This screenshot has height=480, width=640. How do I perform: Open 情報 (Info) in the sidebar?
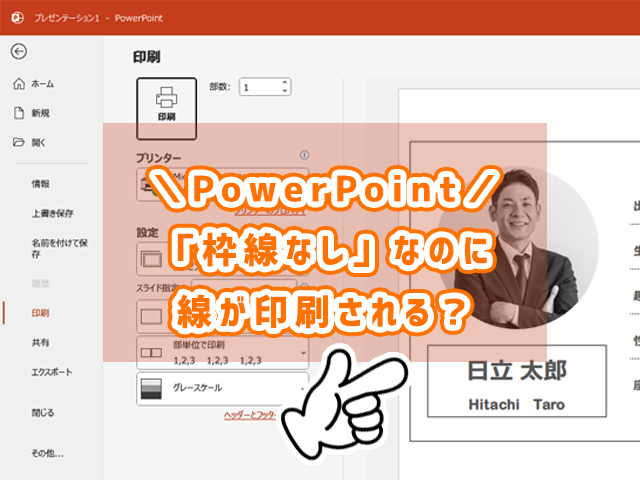pyautogui.click(x=40, y=184)
